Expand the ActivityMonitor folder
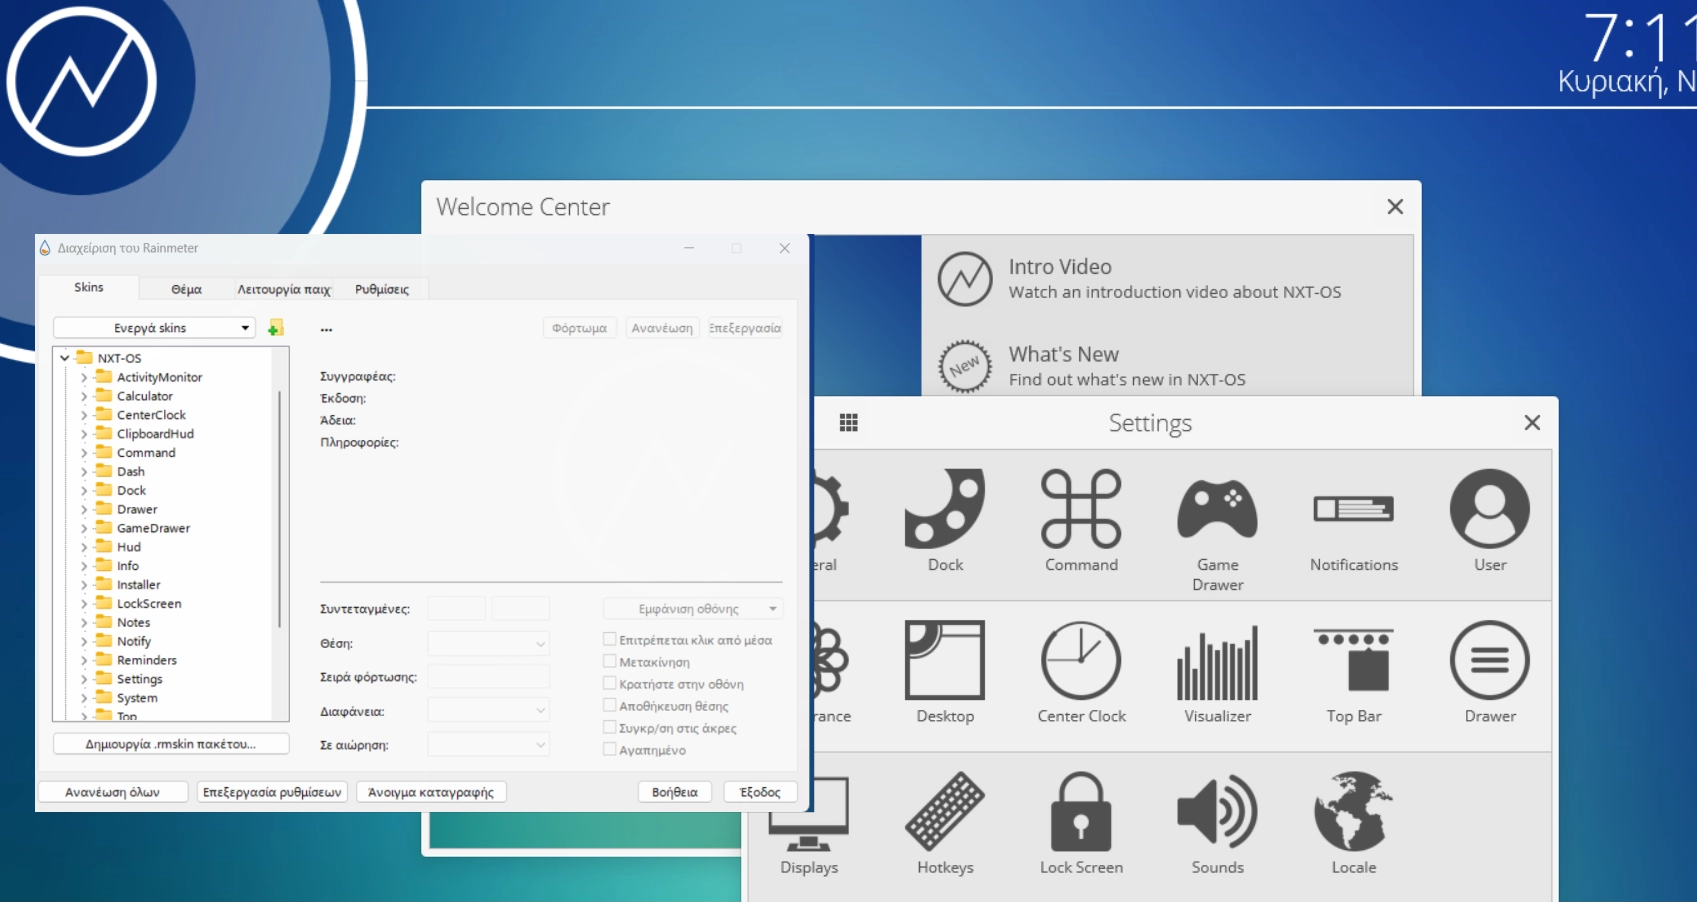The height and width of the screenshot is (903, 1698). pyautogui.click(x=84, y=377)
